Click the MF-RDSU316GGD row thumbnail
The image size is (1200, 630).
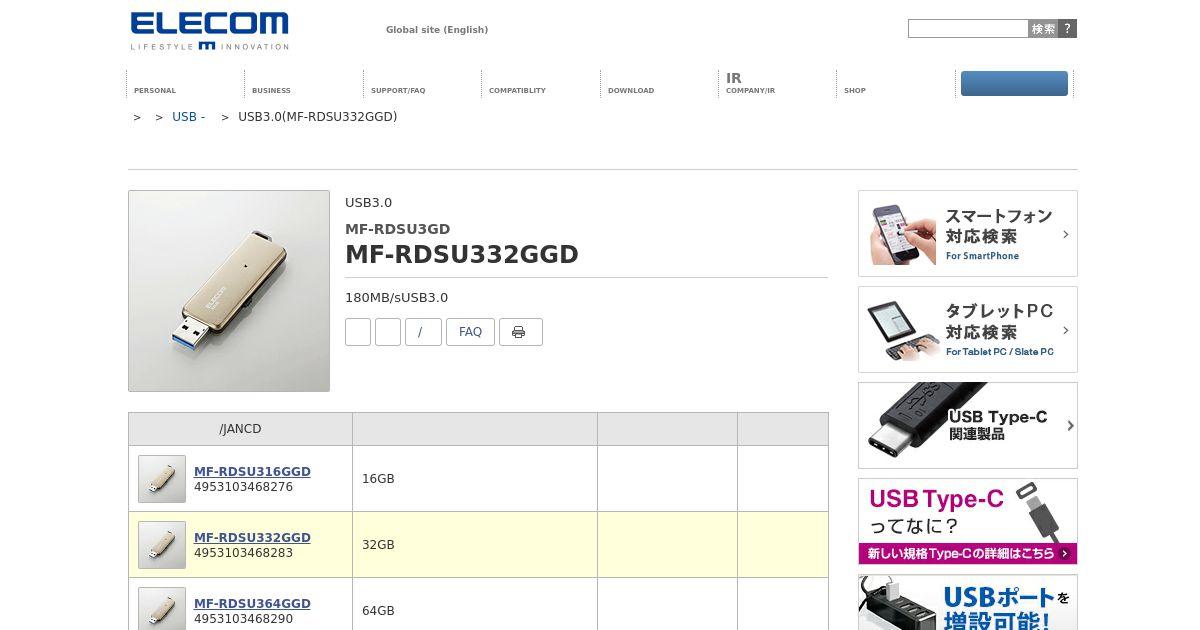(162, 479)
